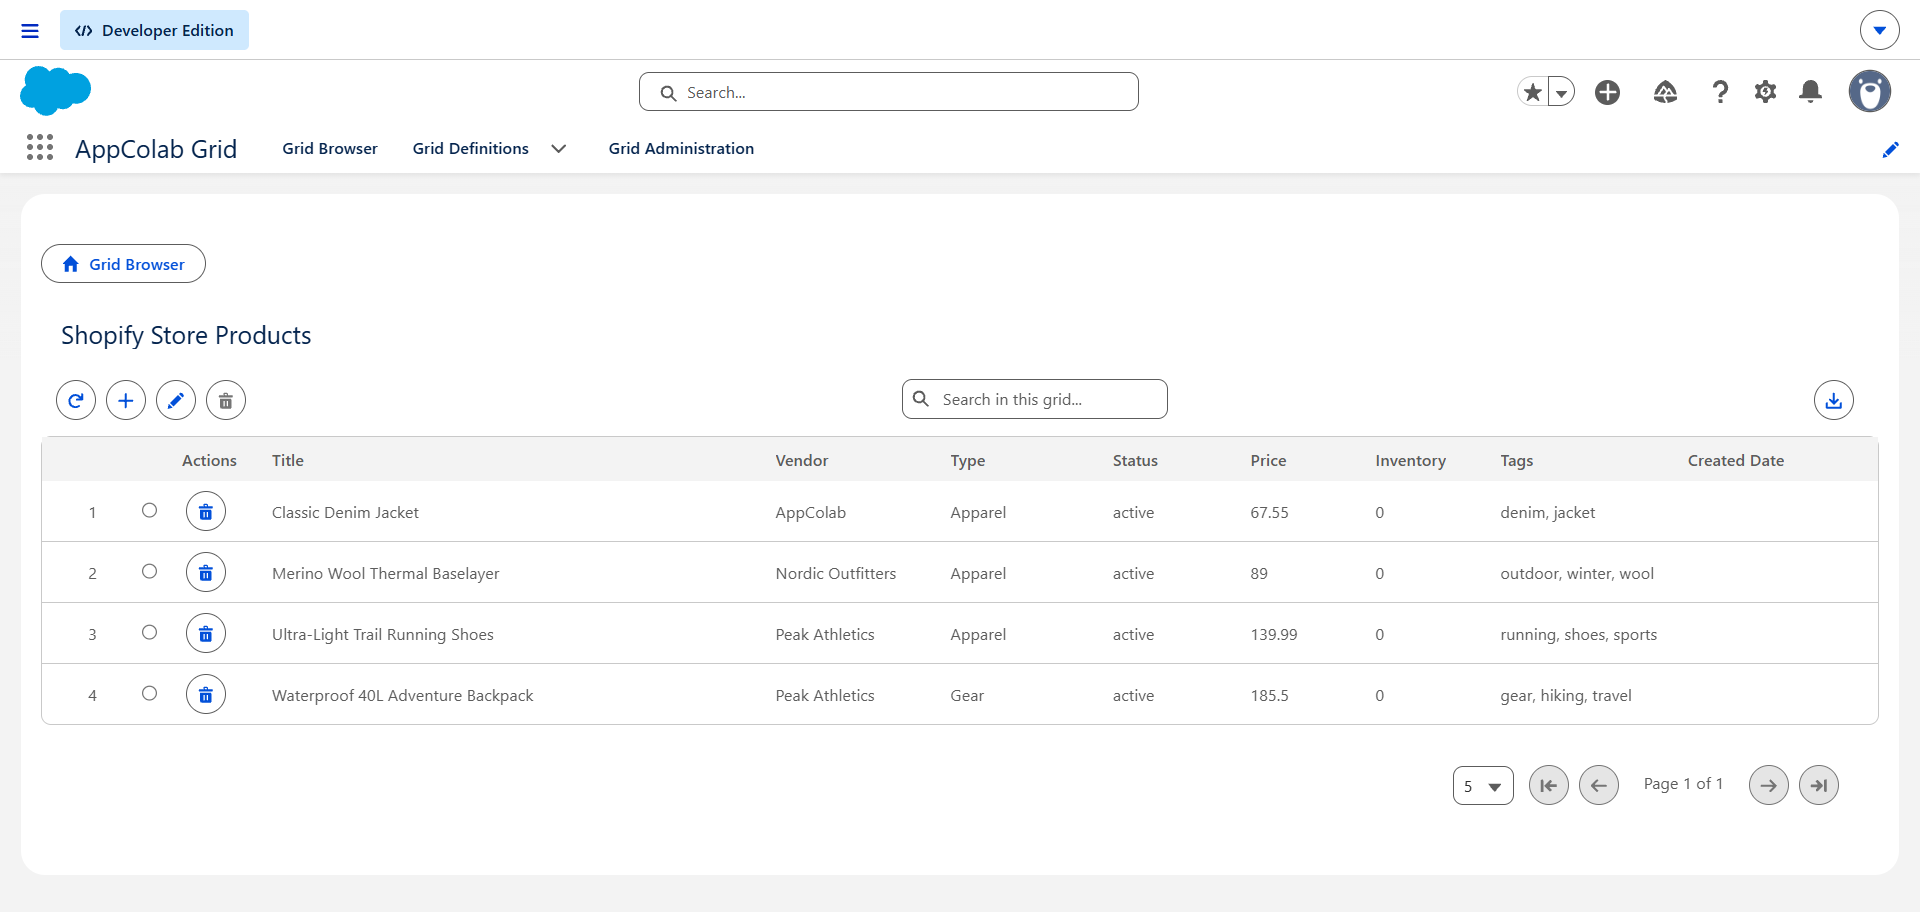Click the 'denim, jacket' tags cell
This screenshot has width=1920, height=912.
pos(1548,512)
